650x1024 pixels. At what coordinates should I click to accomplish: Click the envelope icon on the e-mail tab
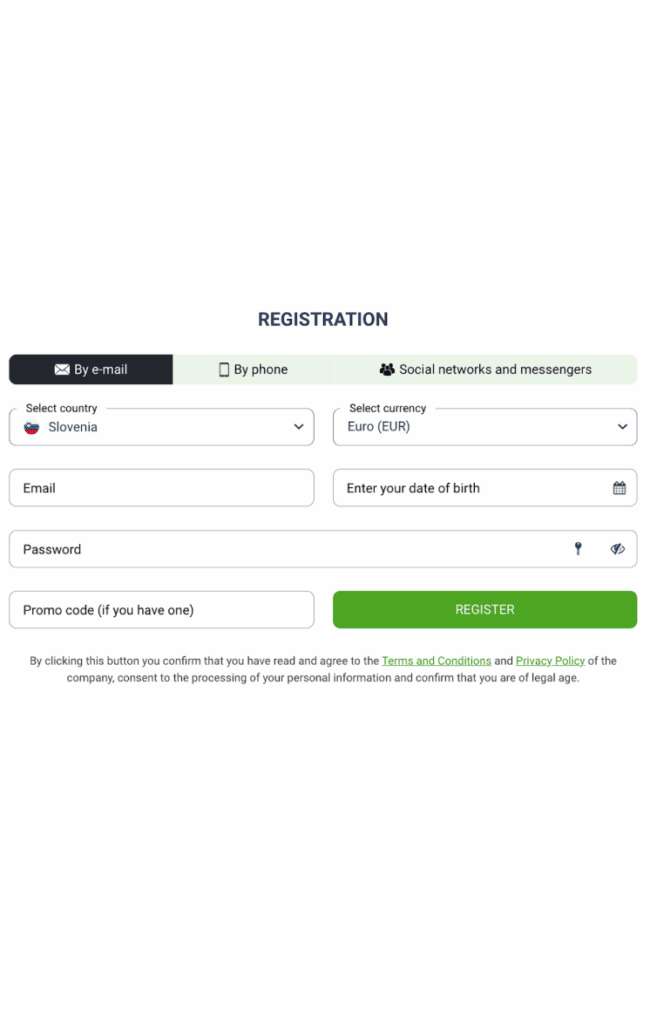click(62, 370)
